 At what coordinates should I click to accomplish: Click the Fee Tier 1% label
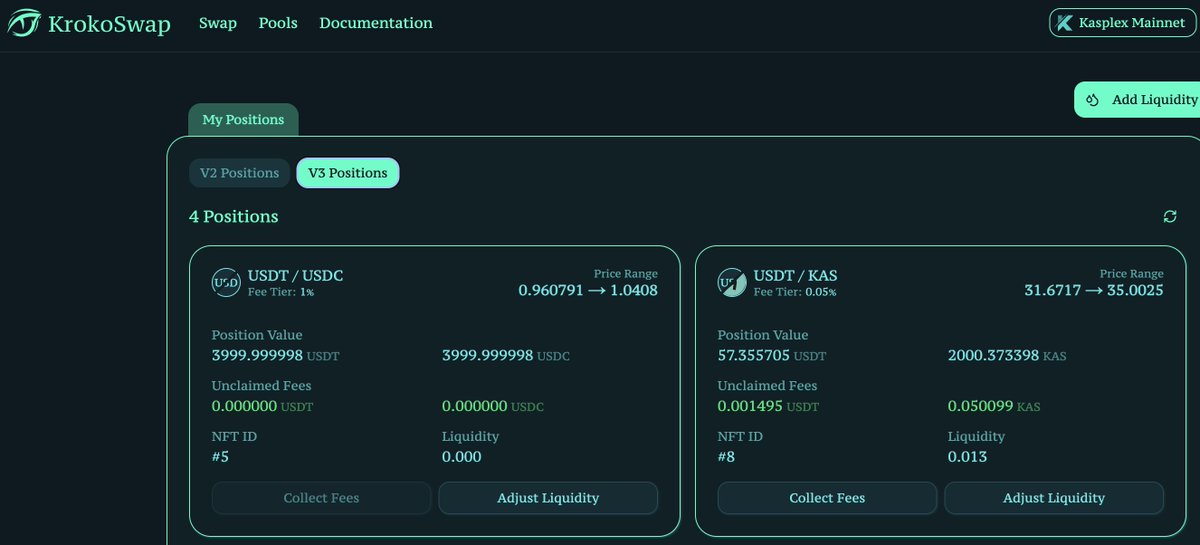[x=281, y=292]
